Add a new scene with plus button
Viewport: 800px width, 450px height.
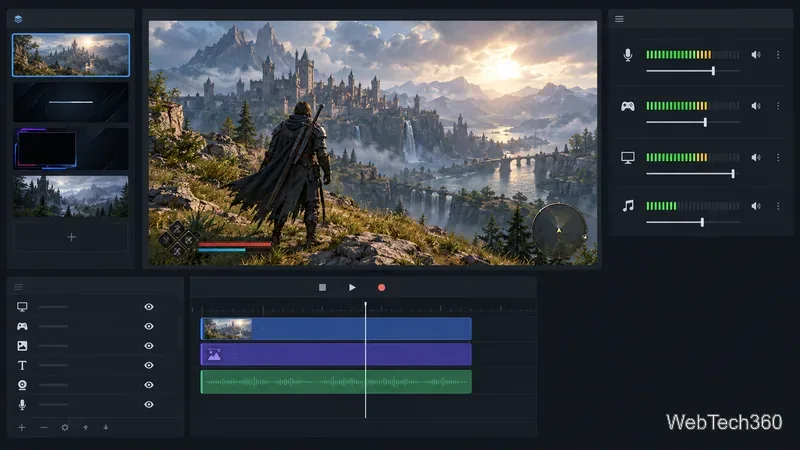tap(71, 237)
